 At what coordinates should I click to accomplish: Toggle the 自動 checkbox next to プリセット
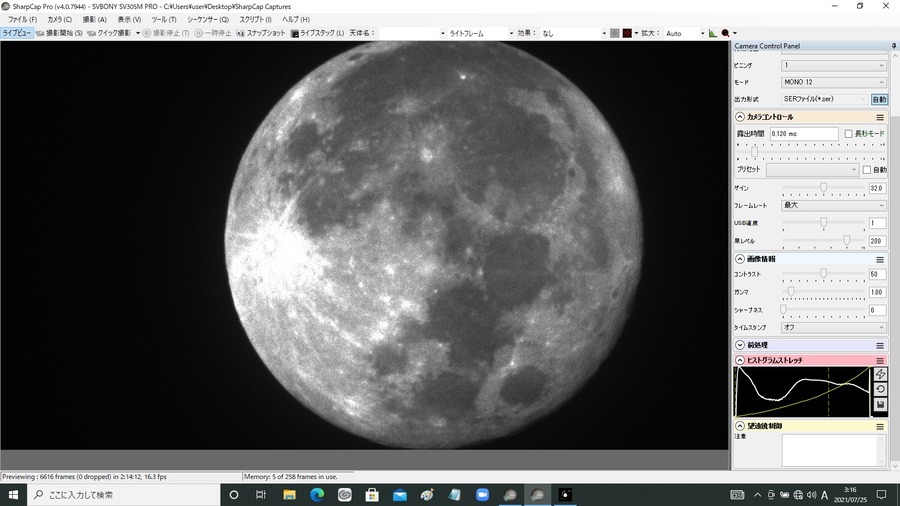[867, 170]
